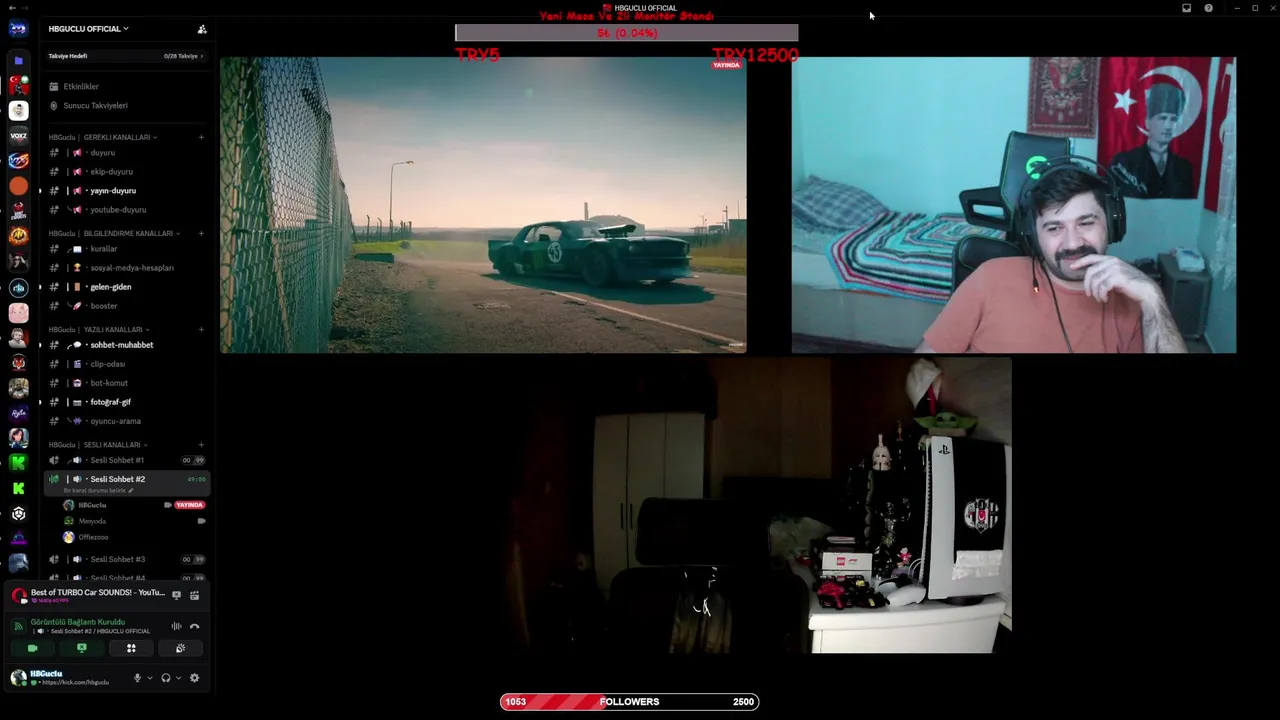Toggle screen sharing button
Viewport: 1280px width, 720px height.
[82, 648]
